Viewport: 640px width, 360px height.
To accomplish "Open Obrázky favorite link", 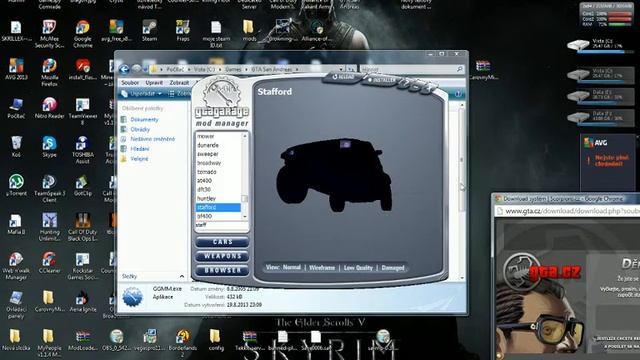I will 140,129.
